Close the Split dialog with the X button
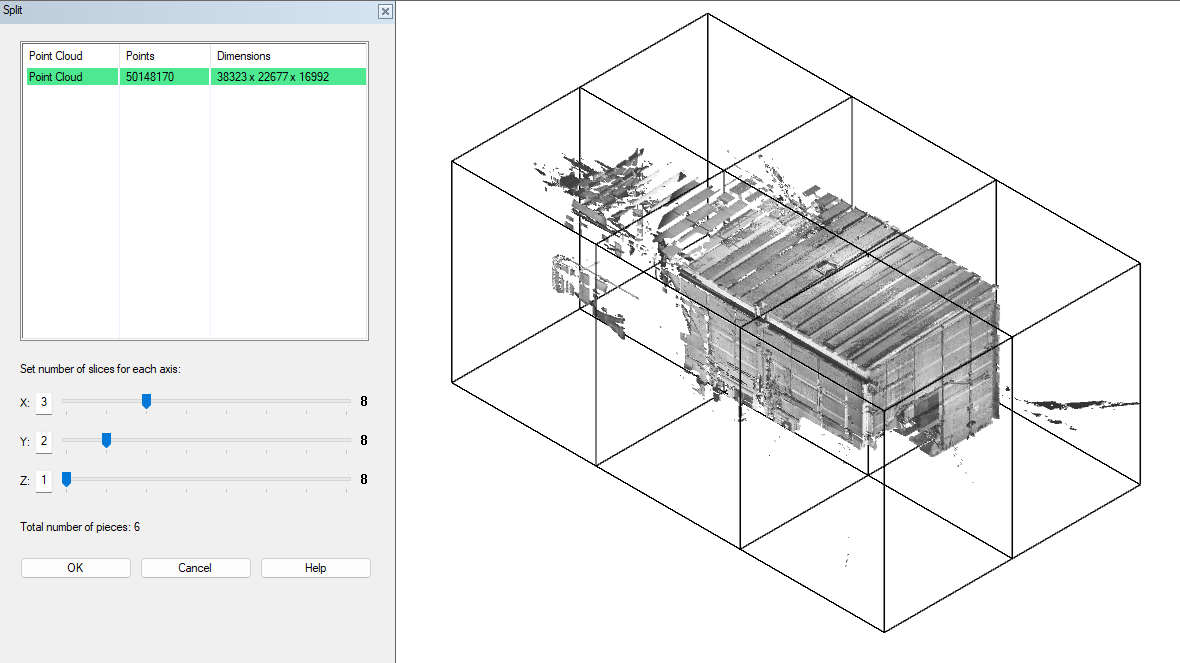Screen dimensions: 1180x663 [x=385, y=11]
